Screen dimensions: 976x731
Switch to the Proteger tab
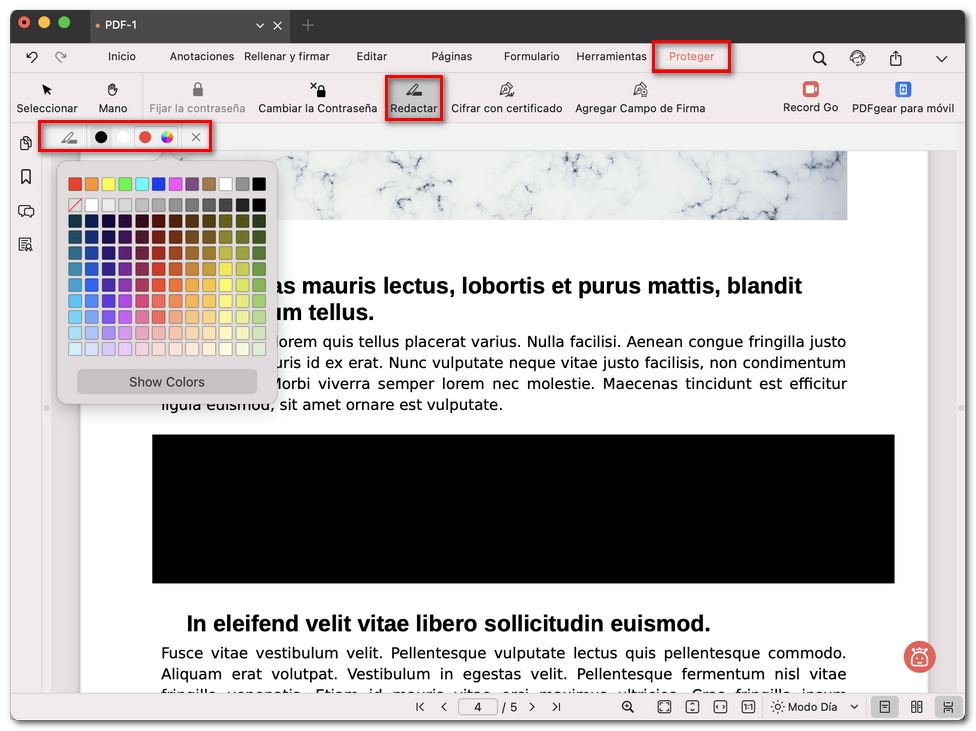(691, 57)
